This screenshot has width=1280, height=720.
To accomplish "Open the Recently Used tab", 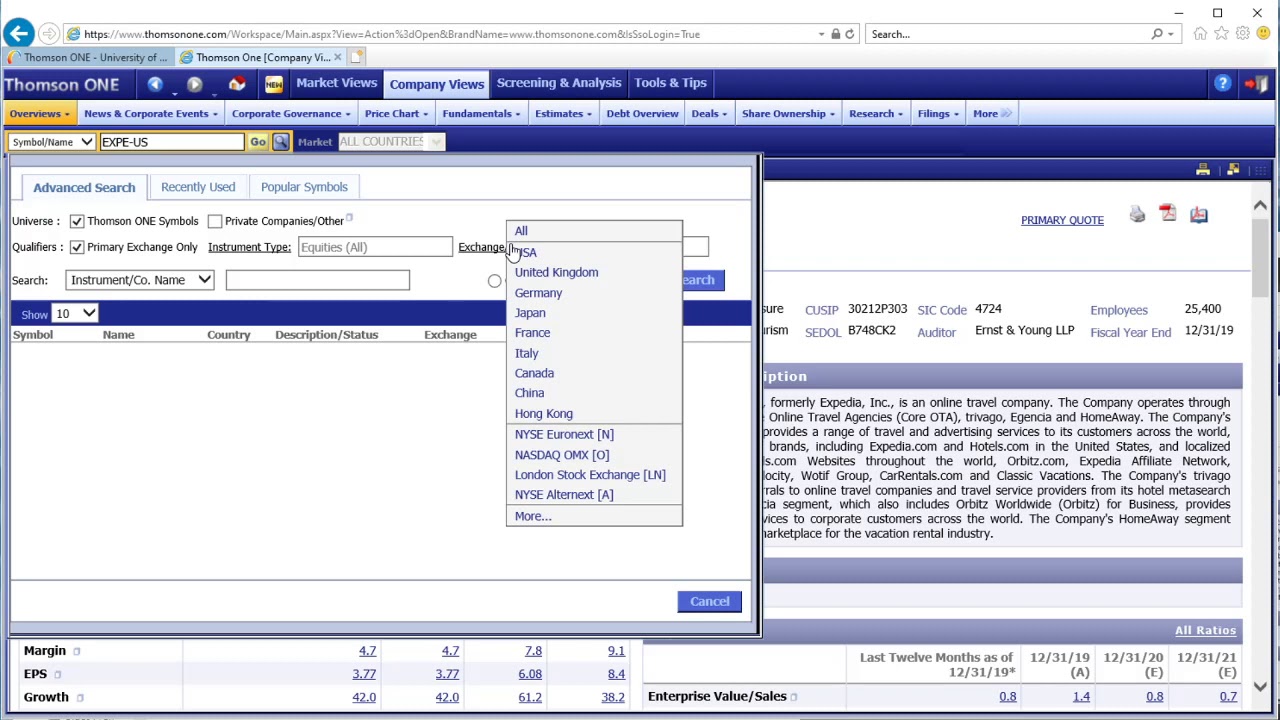I will pos(198,187).
